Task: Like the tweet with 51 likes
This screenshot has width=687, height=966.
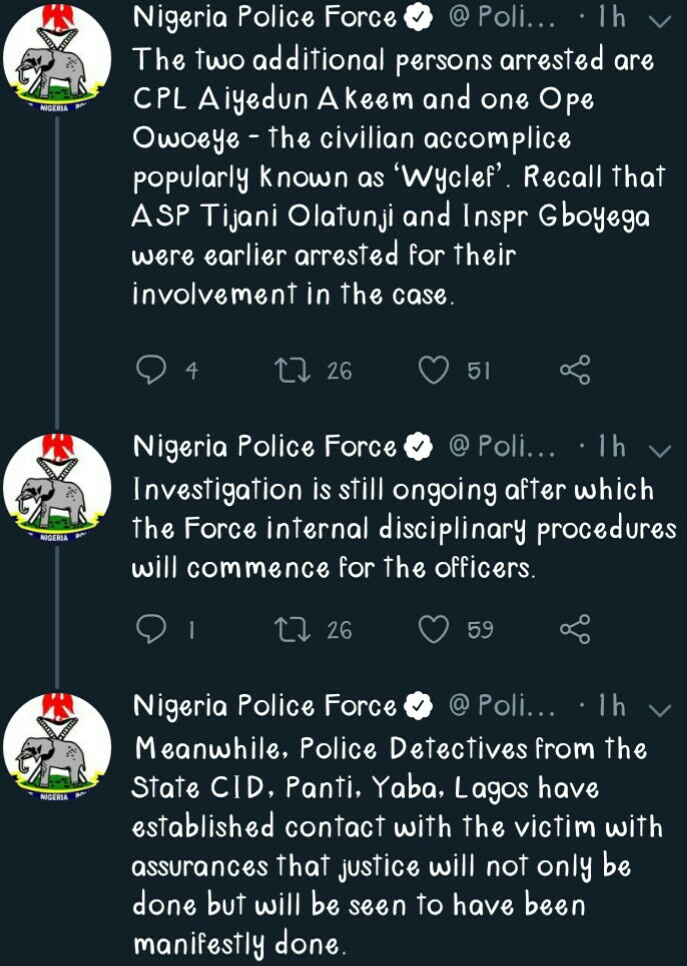Action: [x=433, y=371]
